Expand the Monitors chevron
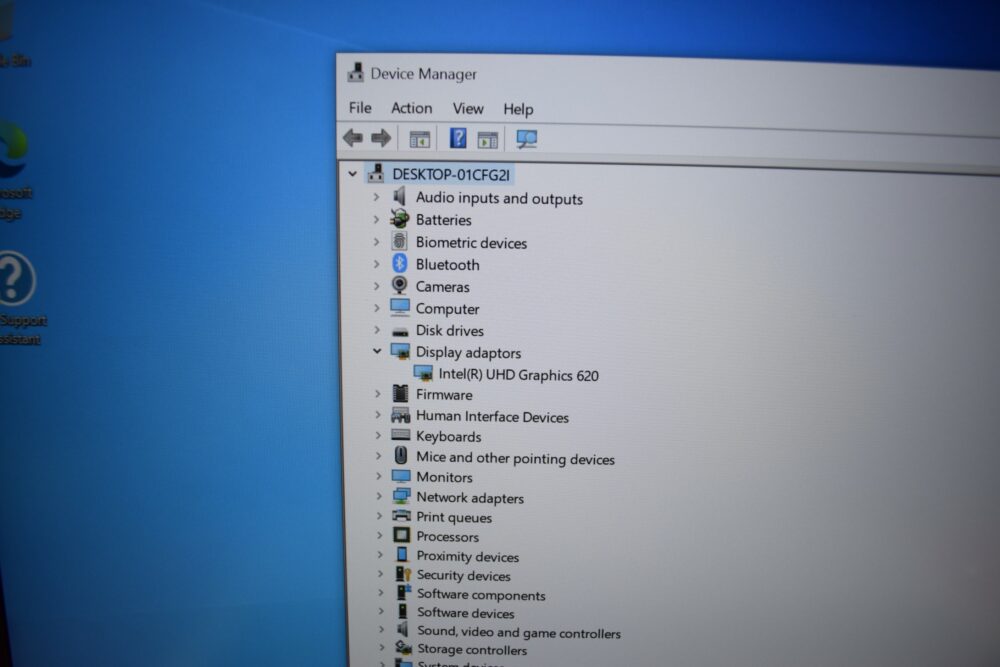 coord(378,476)
